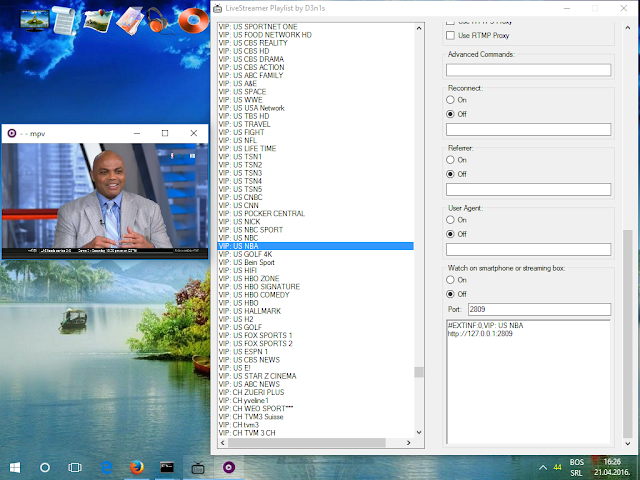
Task: Click the channel list horizontal scrollbar thumb
Action: [x=307, y=442]
